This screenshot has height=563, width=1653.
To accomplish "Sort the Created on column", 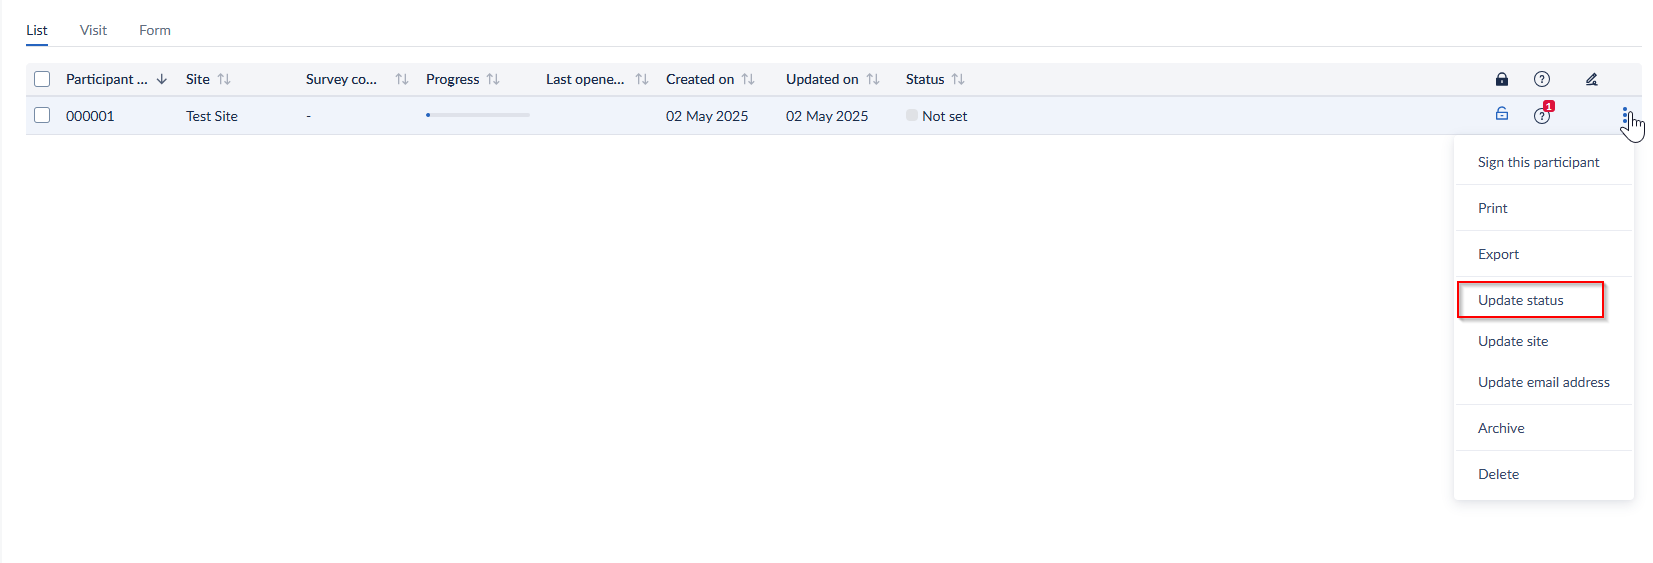I will (x=748, y=79).
